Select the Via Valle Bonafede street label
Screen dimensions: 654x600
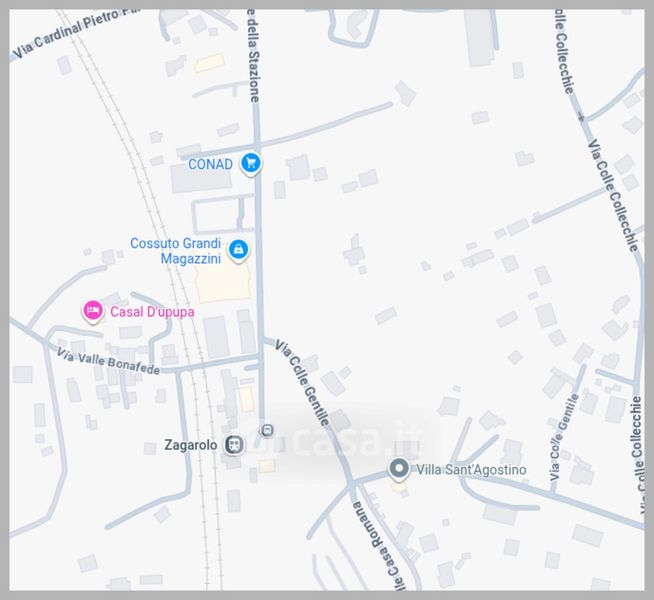(108, 361)
